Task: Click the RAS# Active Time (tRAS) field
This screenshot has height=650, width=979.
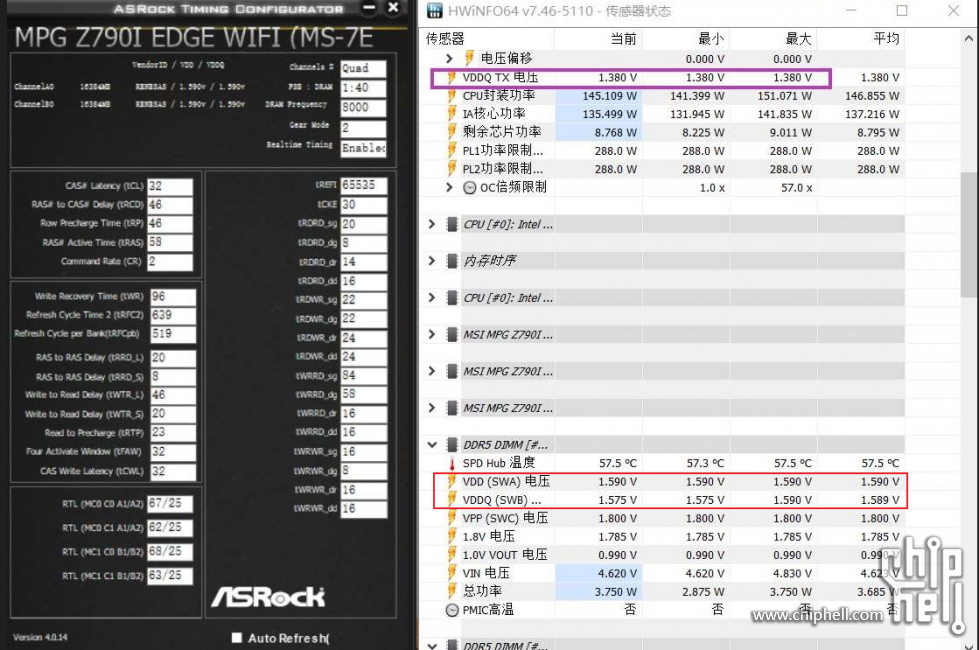Action: pyautogui.click(x=170, y=242)
